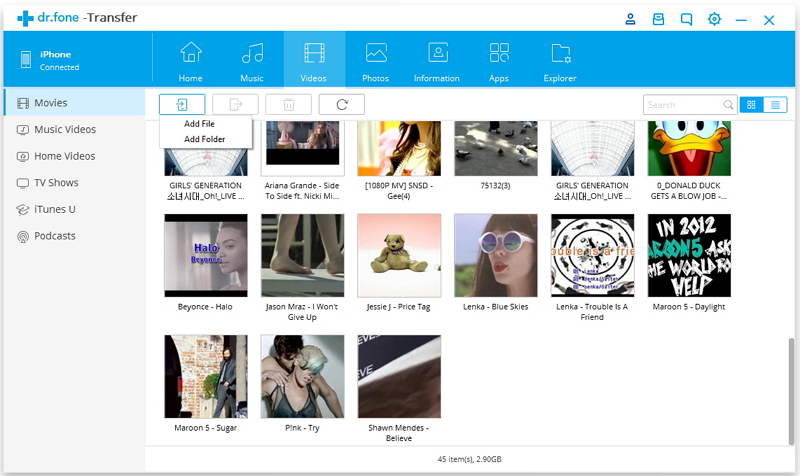Choose Add Folder from dropdown
This screenshot has height=476, width=800.
(205, 139)
